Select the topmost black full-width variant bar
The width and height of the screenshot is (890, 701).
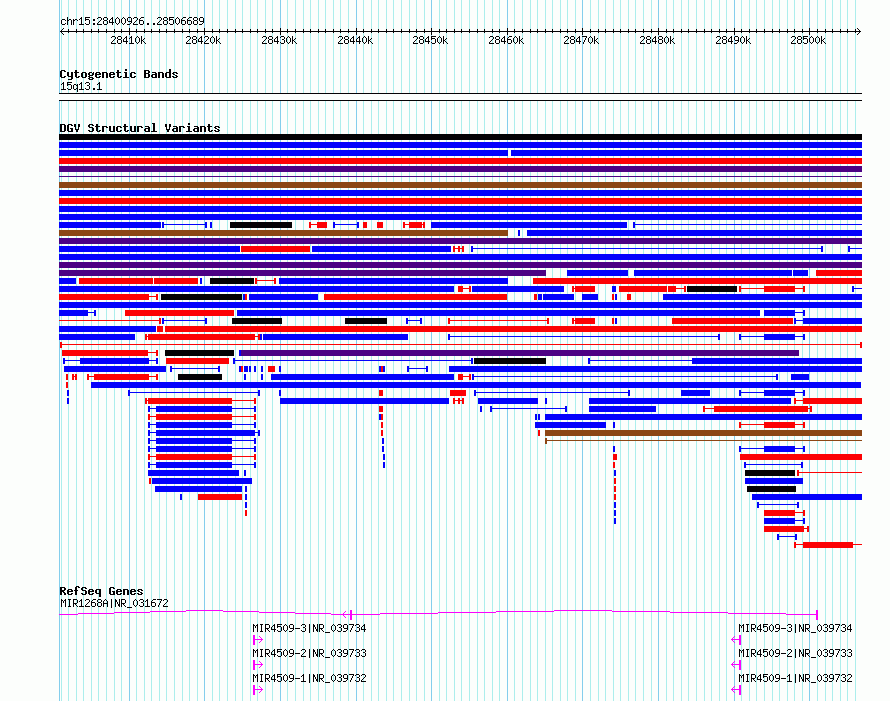tap(460, 137)
